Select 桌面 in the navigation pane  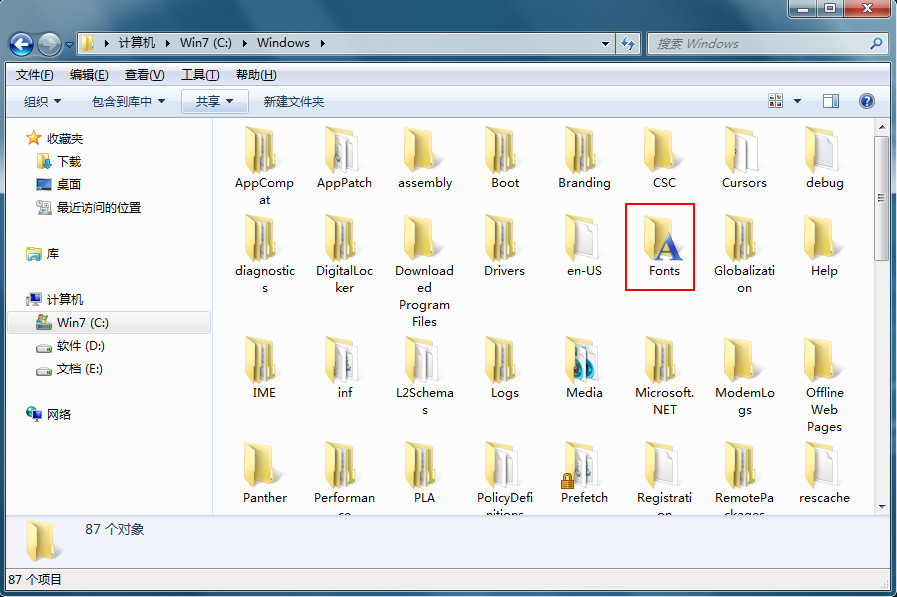(x=58, y=185)
